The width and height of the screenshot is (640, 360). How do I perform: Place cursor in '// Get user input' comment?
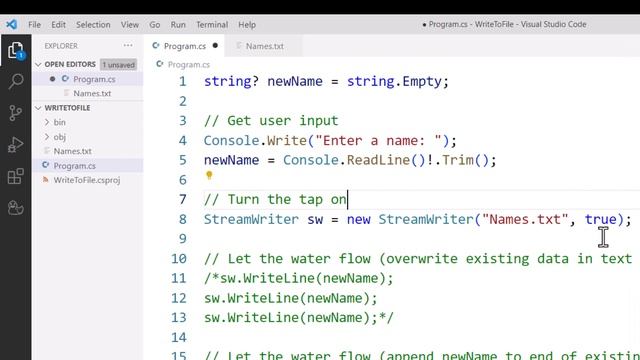pos(271,121)
